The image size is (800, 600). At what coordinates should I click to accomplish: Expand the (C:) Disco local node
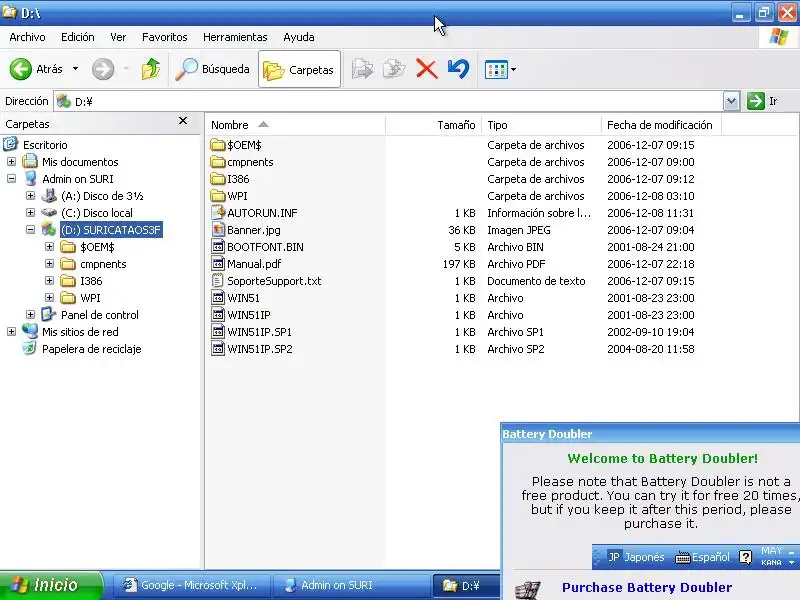tap(30, 213)
